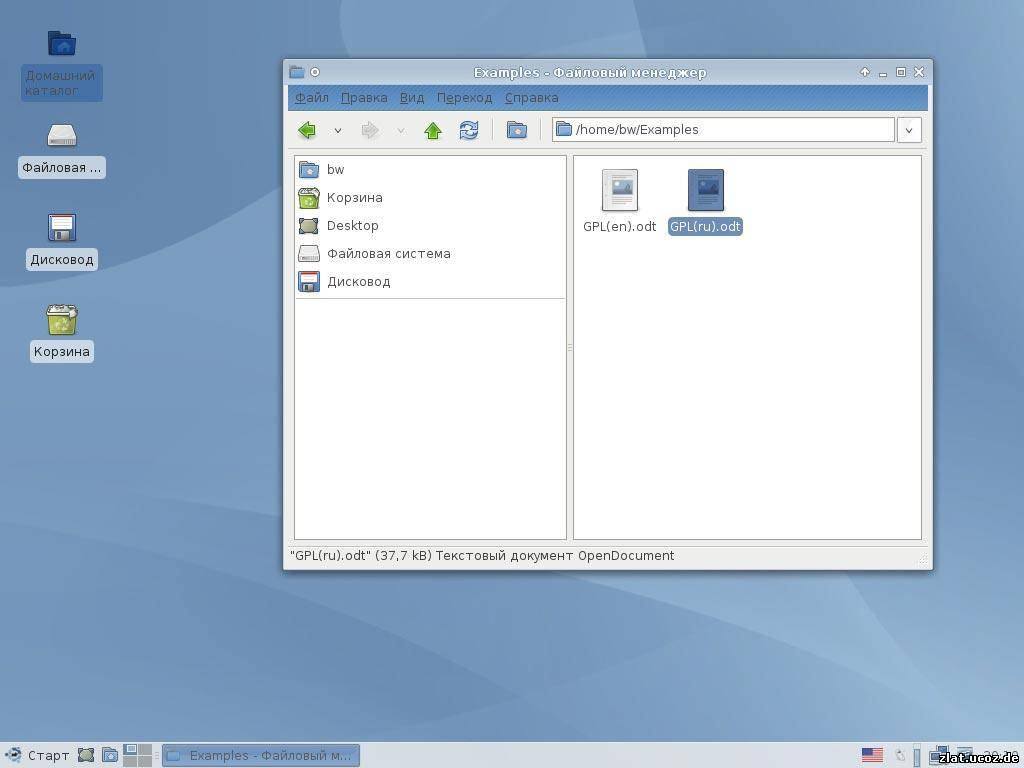1024x768 pixels.
Task: Expand the location bar dropdown
Action: [x=909, y=130]
